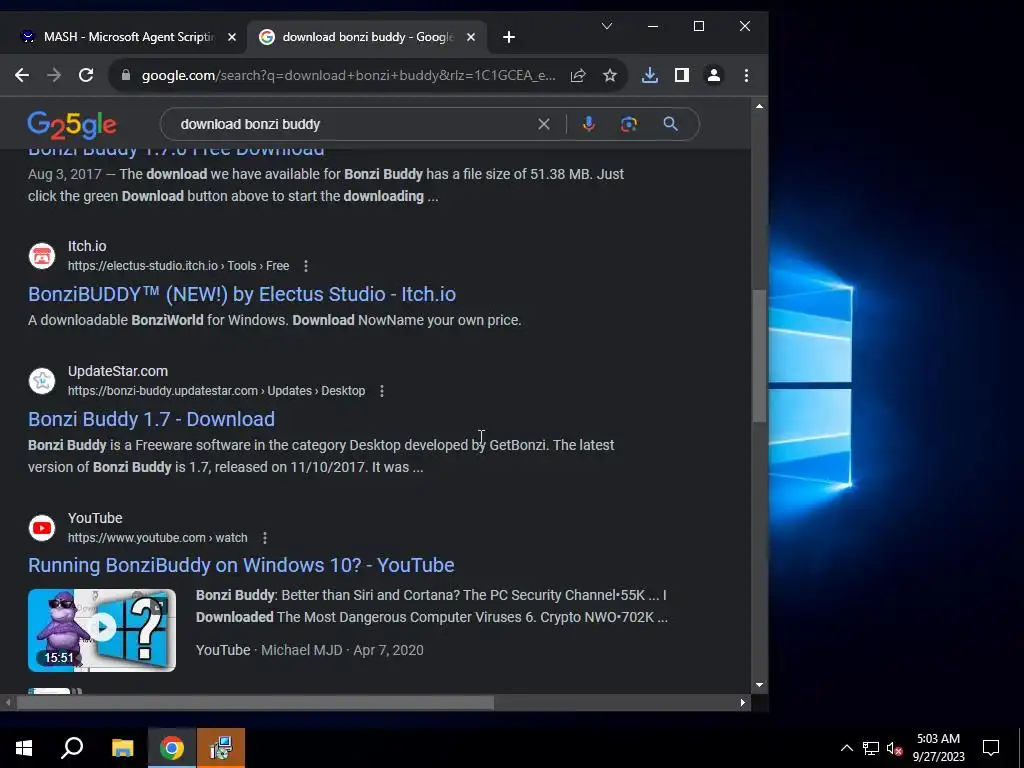The height and width of the screenshot is (768, 1024).
Task: Submit search with magnifier icon
Action: [x=671, y=124]
